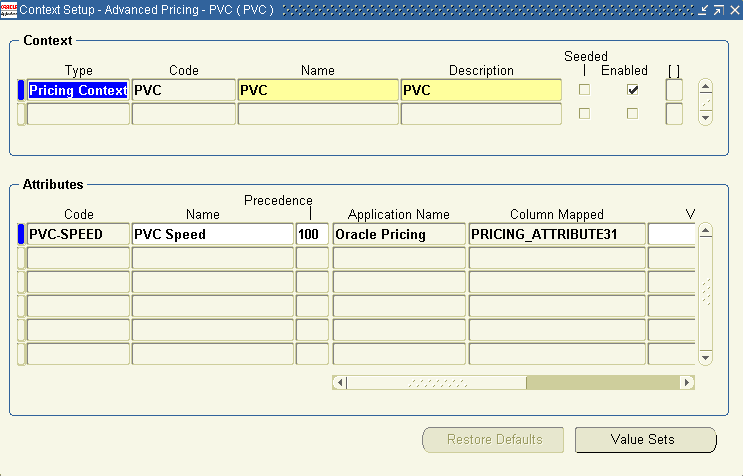Click the PRICING_ATTRIBUTE31 column mapped cell
The width and height of the screenshot is (743, 476).
557,234
